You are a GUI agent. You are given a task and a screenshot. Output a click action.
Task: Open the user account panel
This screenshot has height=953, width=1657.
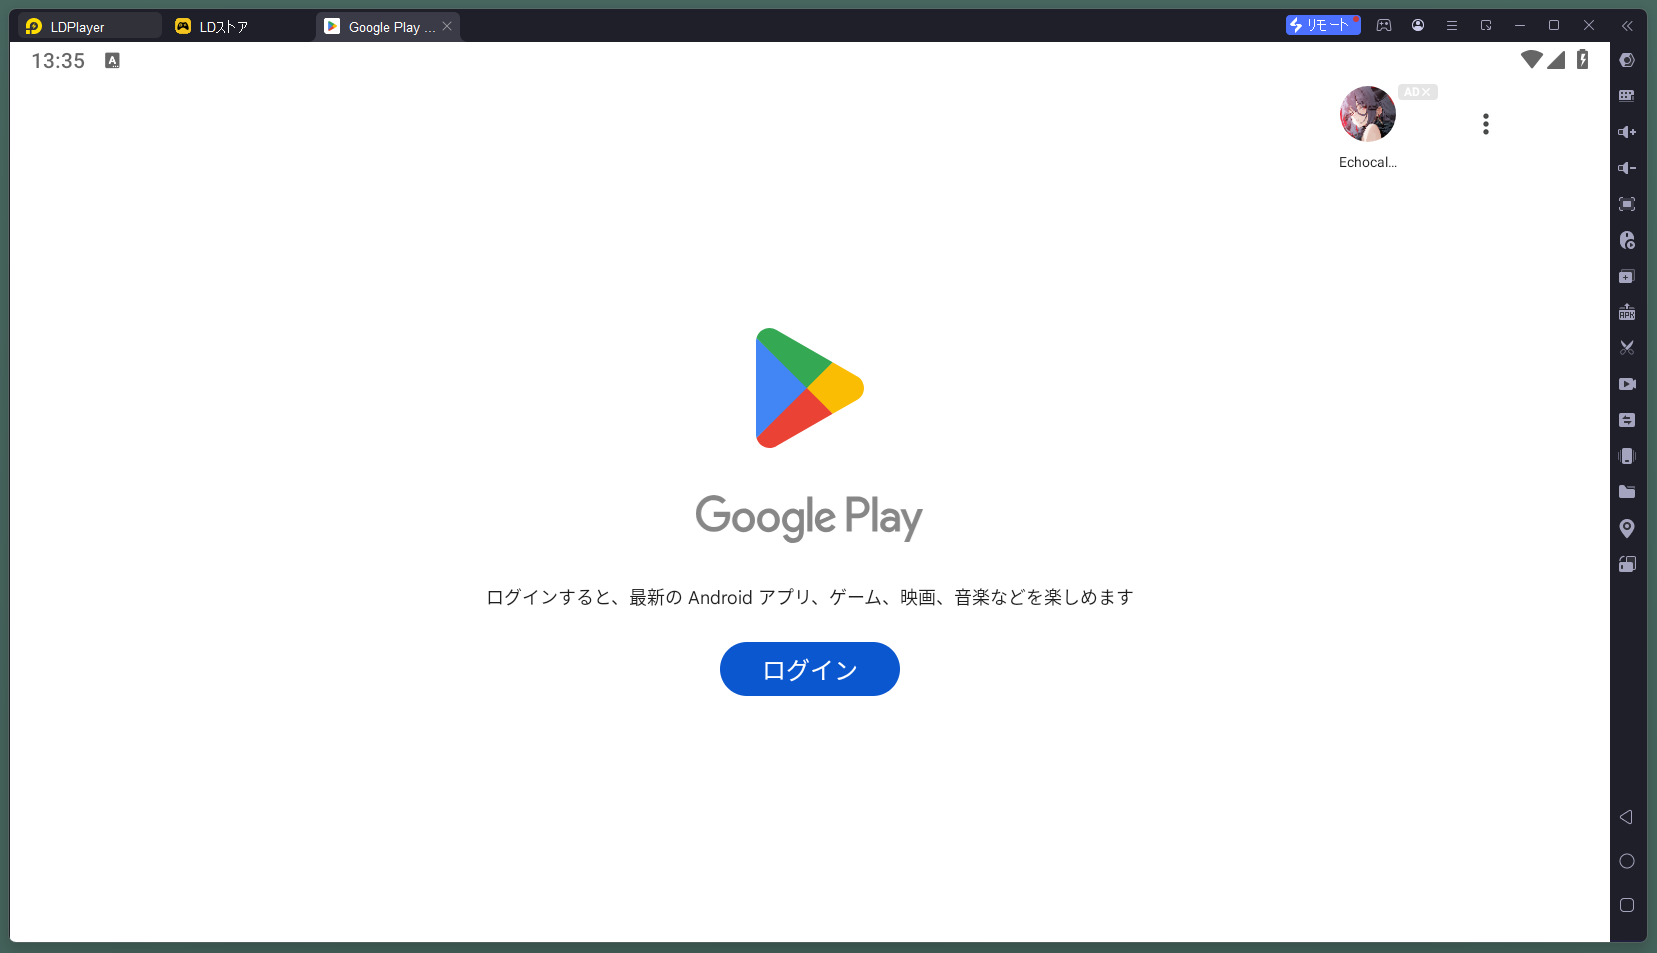coord(1418,26)
